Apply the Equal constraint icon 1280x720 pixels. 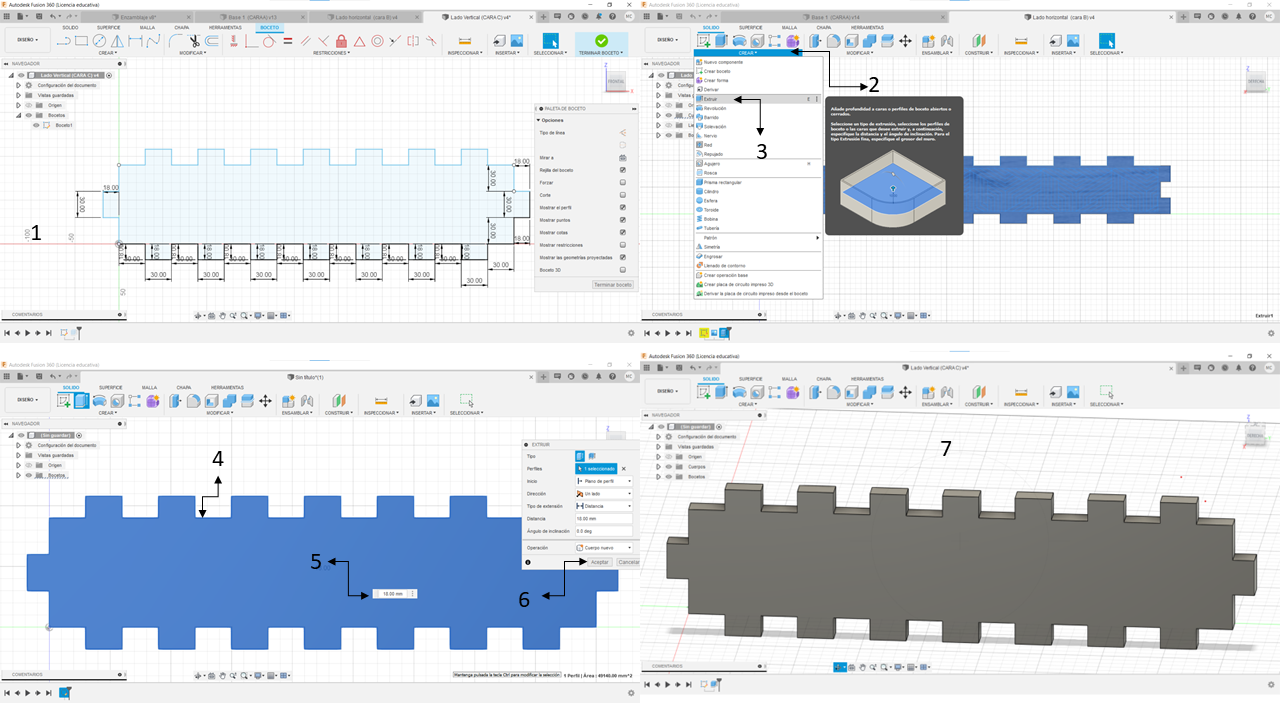coord(288,41)
